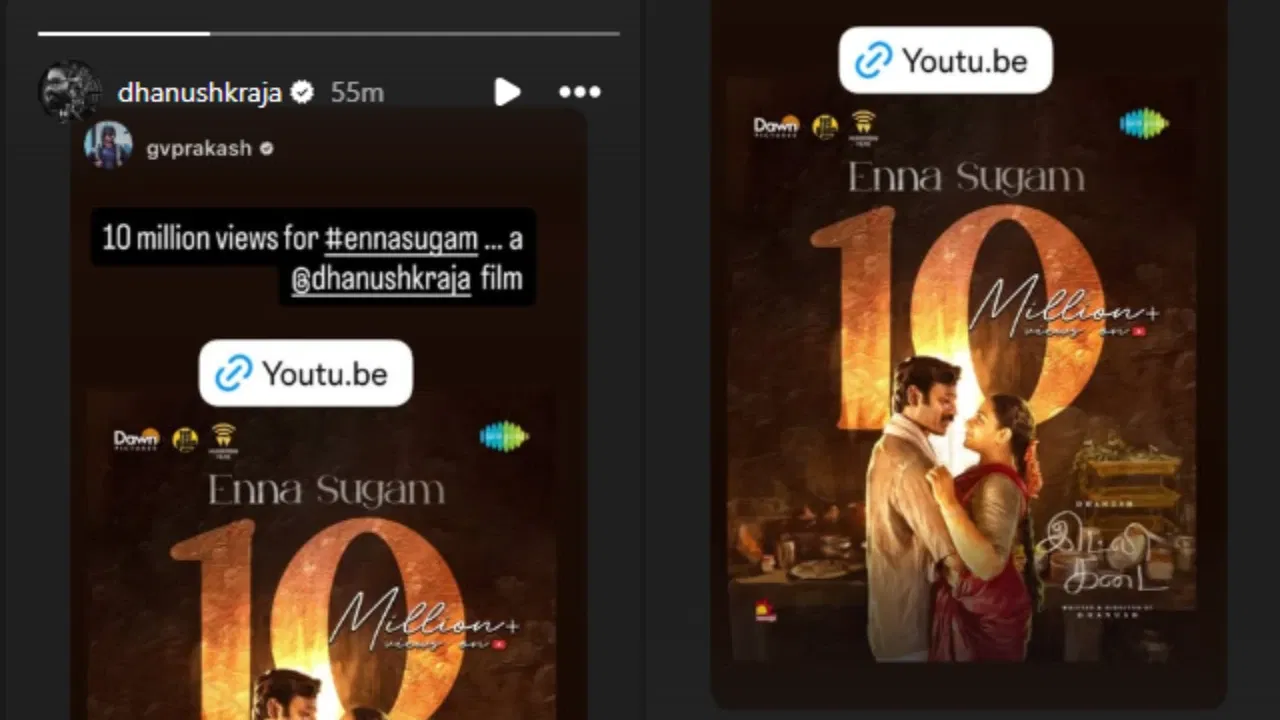Click Saregama waveform logo on left poster
Viewport: 1280px width, 720px height.
pyautogui.click(x=504, y=436)
